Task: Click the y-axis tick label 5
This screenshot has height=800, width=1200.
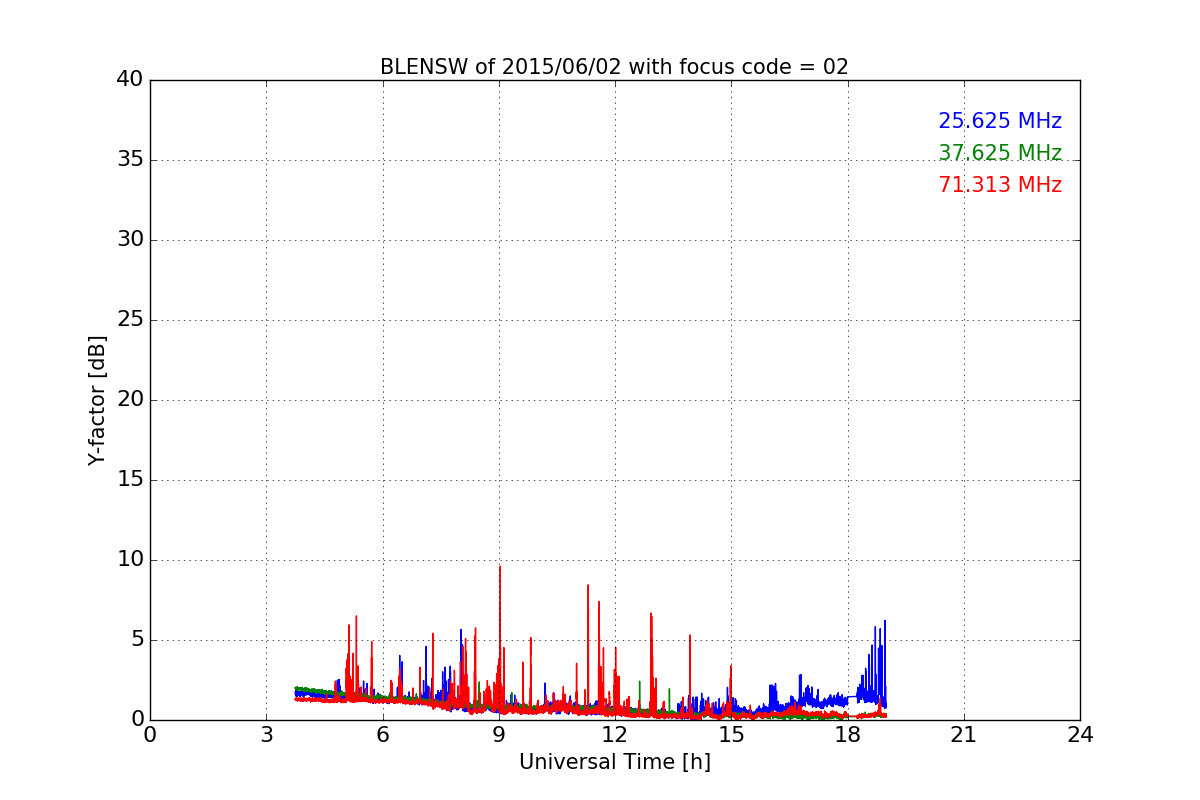Action: pyautogui.click(x=137, y=640)
